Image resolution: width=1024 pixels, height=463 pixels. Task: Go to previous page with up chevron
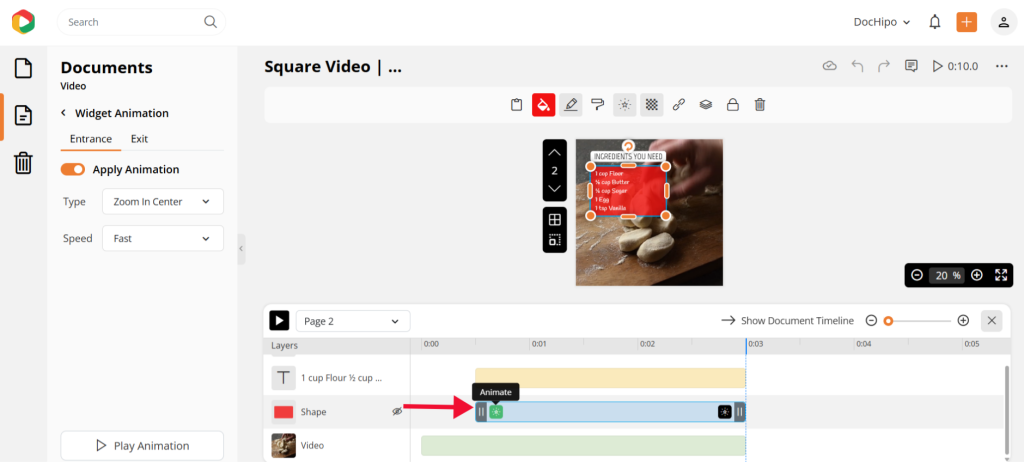[554, 153]
